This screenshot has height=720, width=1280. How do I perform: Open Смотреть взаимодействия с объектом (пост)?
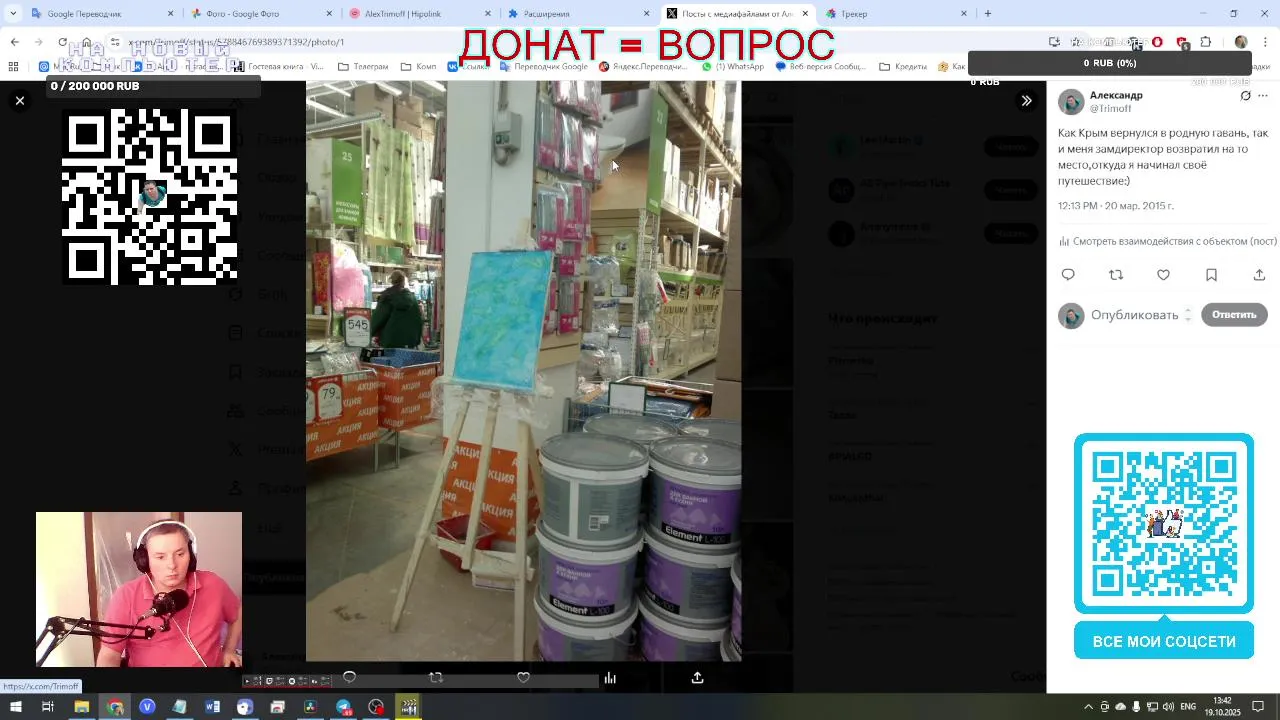1168,241
